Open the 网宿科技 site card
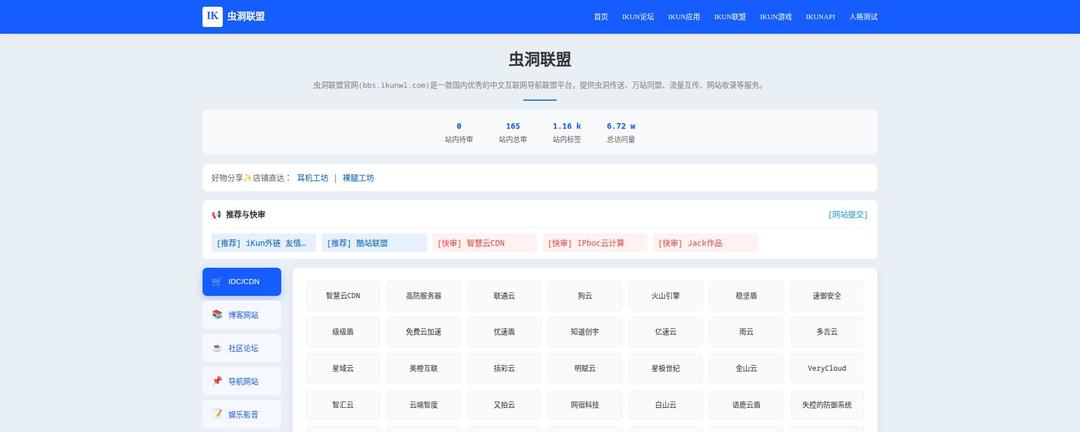Image resolution: width=1080 pixels, height=432 pixels. [x=585, y=405]
